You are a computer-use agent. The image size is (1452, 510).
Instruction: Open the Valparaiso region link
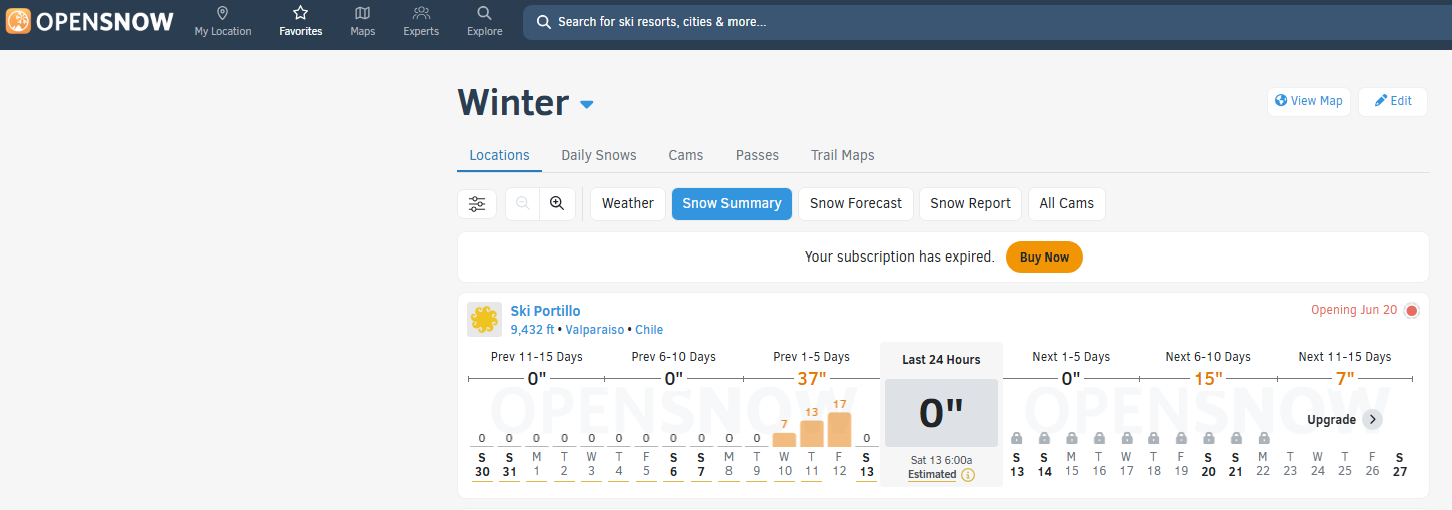coord(595,329)
